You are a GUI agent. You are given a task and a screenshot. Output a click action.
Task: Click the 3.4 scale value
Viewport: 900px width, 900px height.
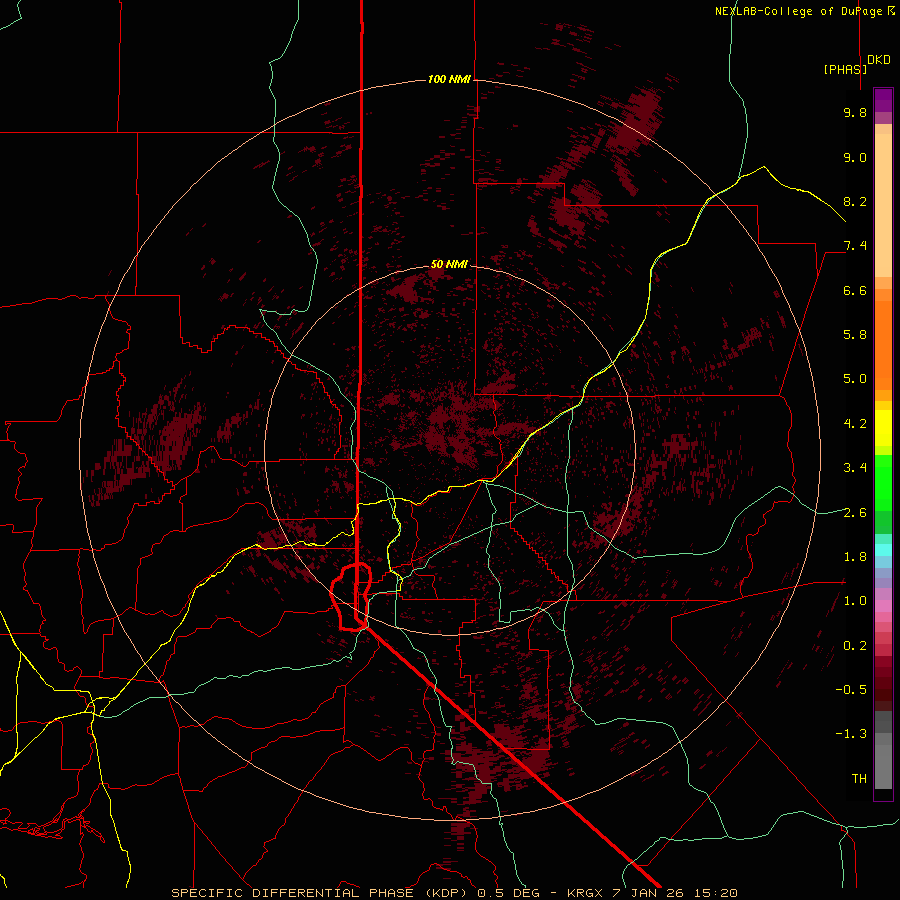tap(855, 468)
